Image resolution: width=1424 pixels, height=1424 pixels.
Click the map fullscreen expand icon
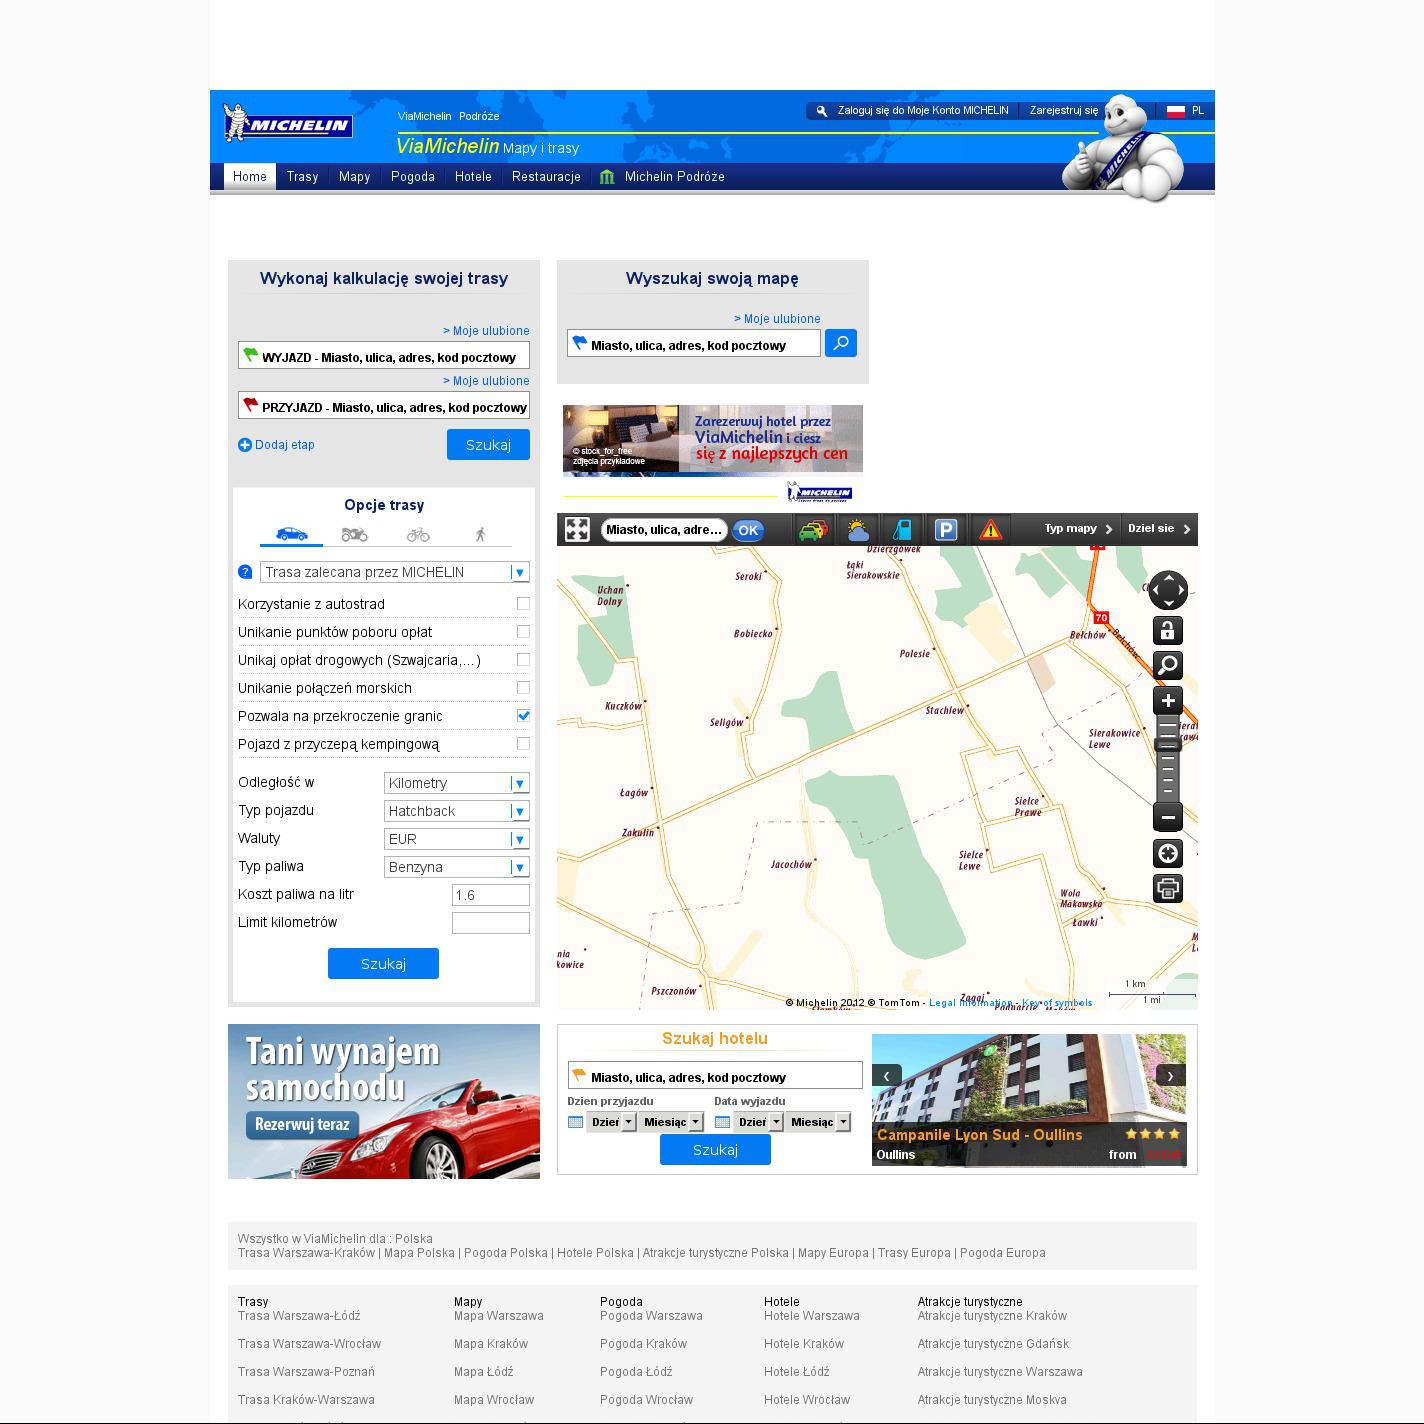[x=577, y=530]
